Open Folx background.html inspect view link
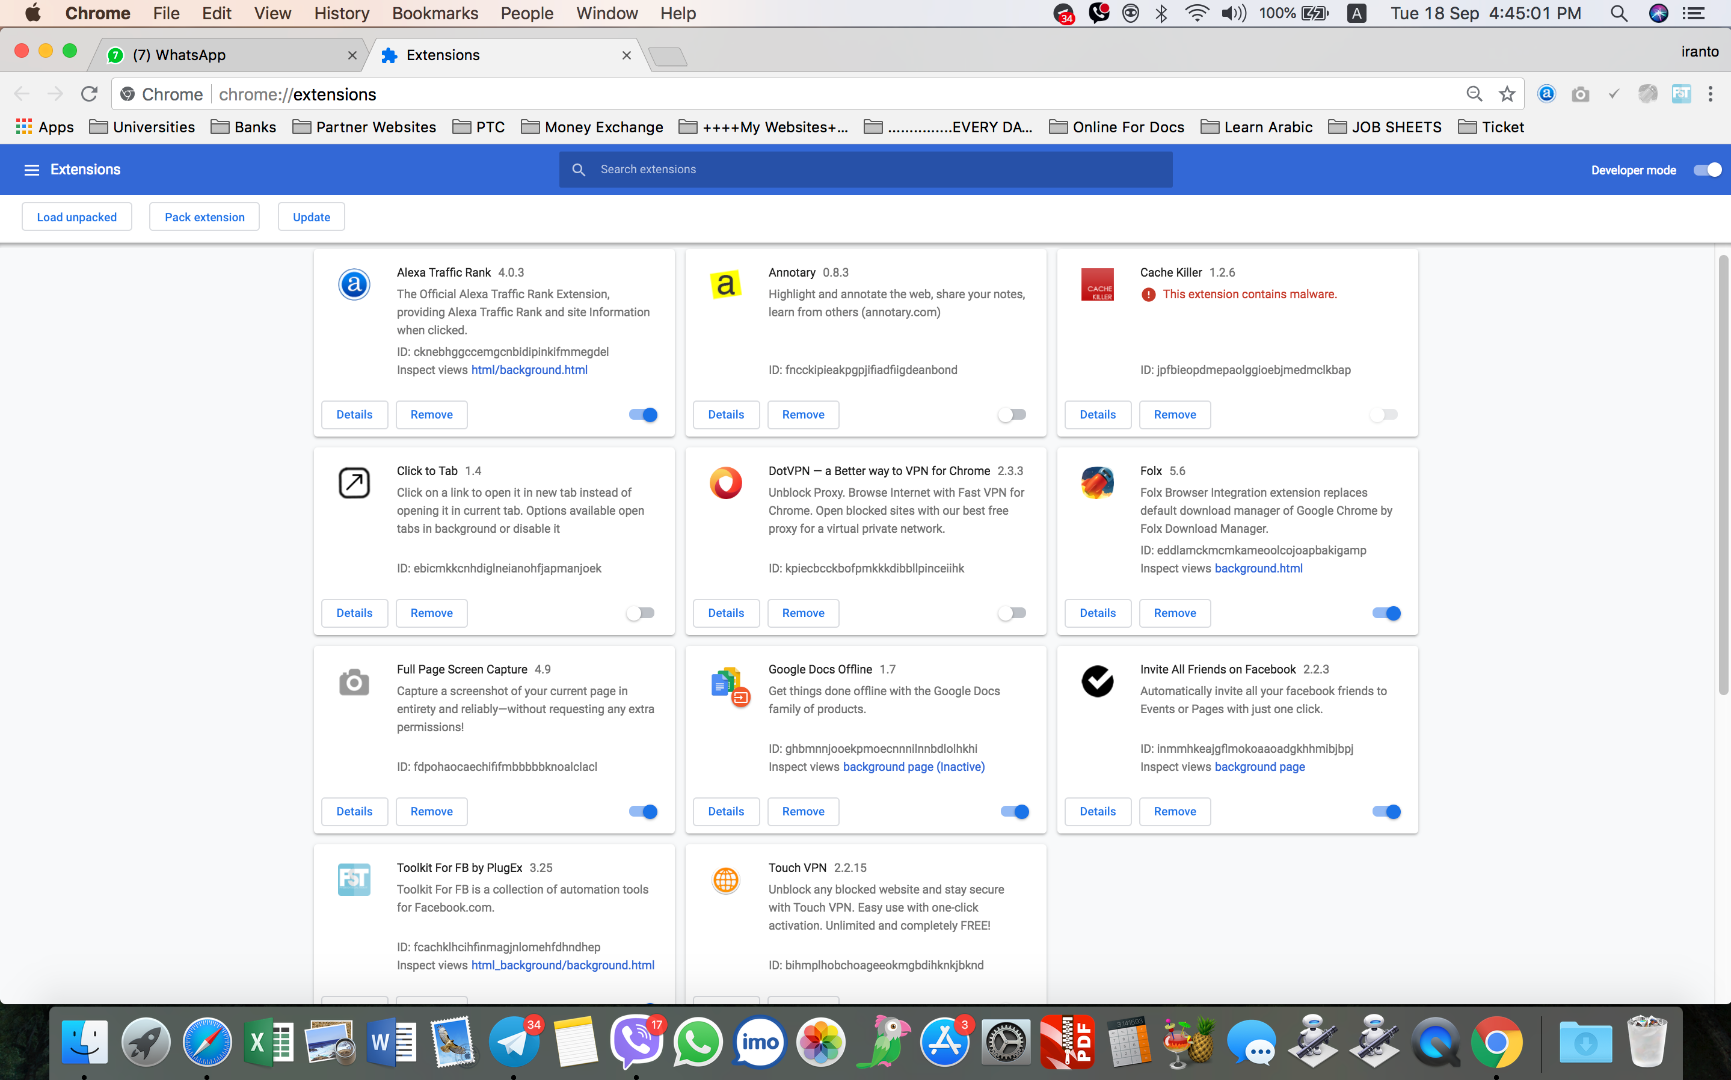This screenshot has height=1080, width=1731. (1259, 569)
